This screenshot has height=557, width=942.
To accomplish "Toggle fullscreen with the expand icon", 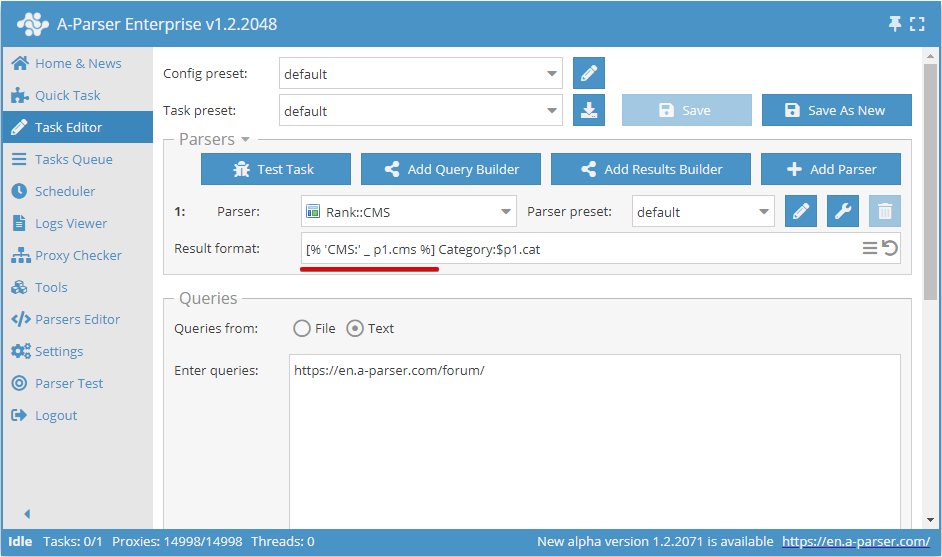I will point(918,23).
